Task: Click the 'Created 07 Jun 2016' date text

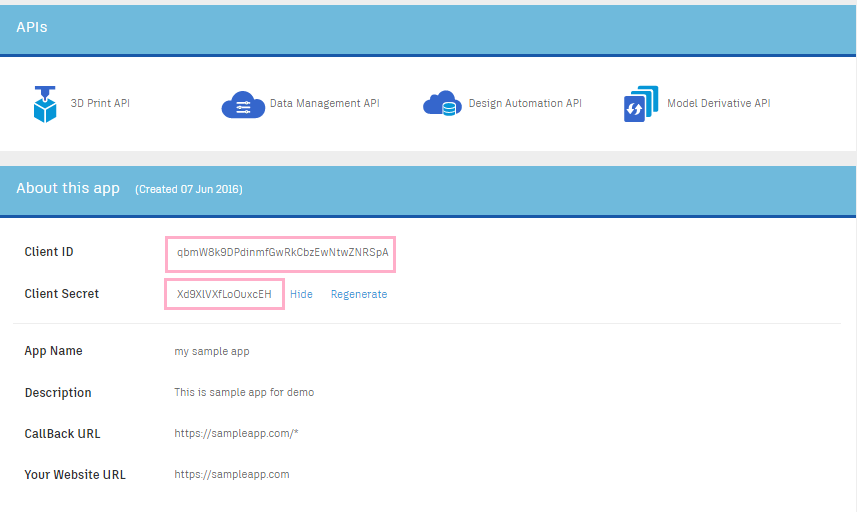Action: tap(188, 189)
